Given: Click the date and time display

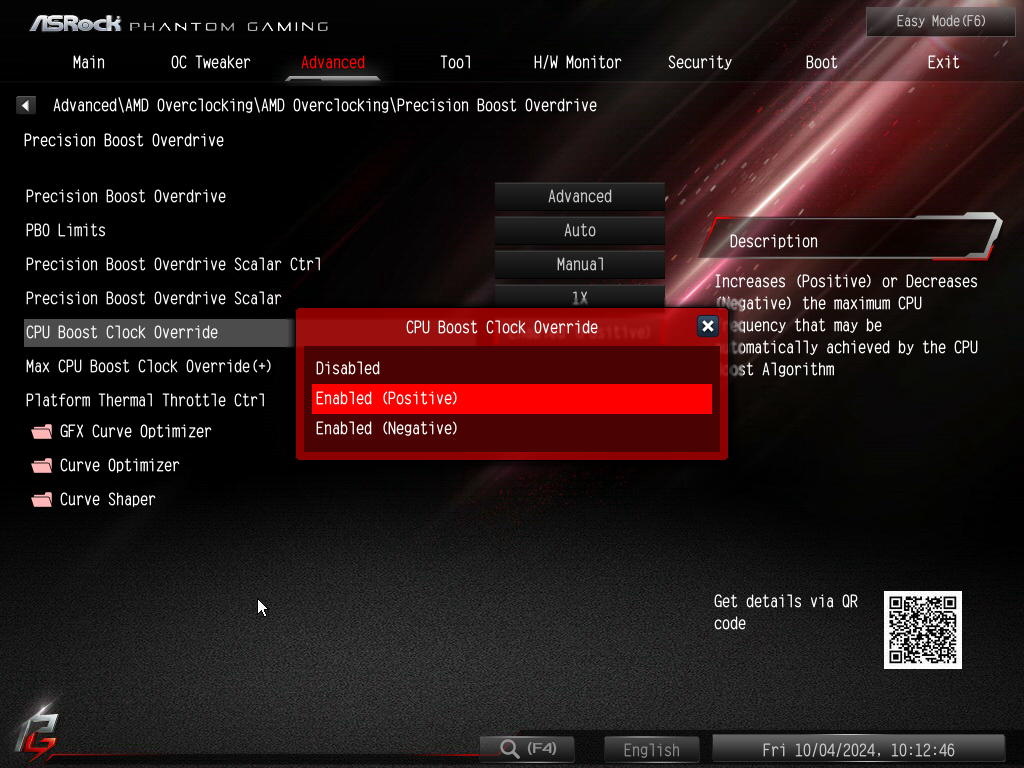Looking at the screenshot, I should coord(858,750).
